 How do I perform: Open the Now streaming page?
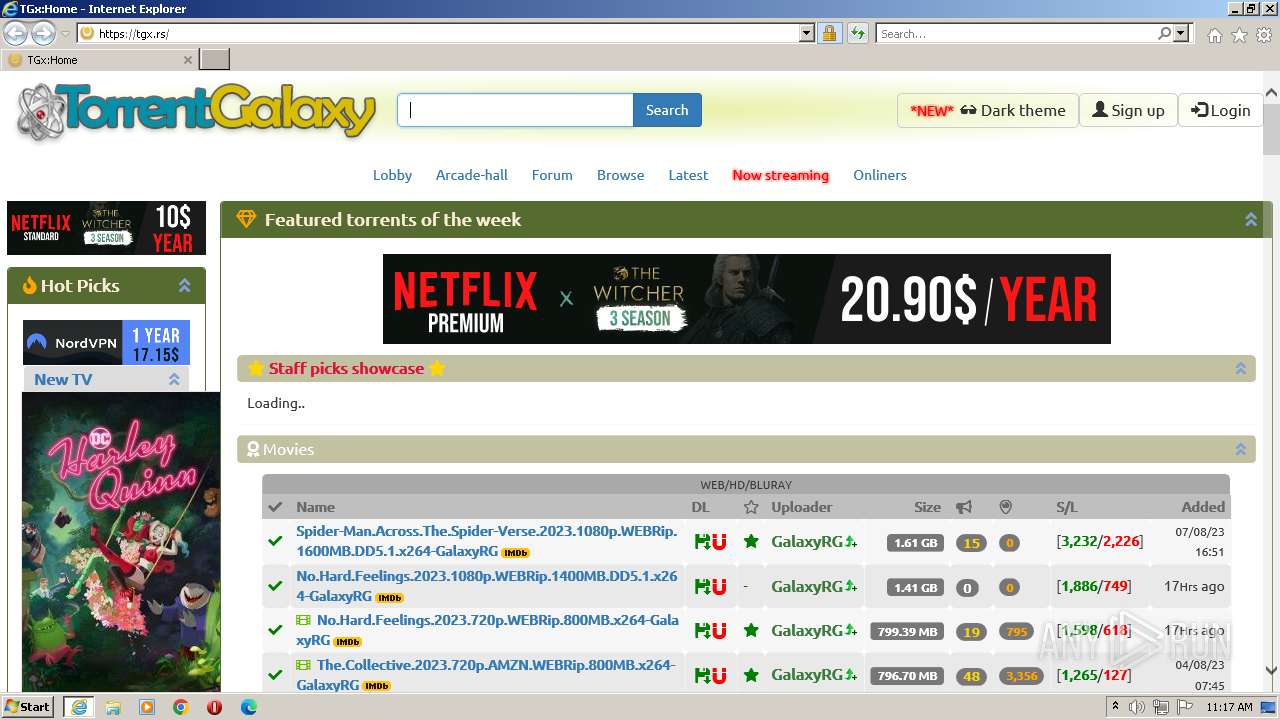pyautogui.click(x=780, y=175)
